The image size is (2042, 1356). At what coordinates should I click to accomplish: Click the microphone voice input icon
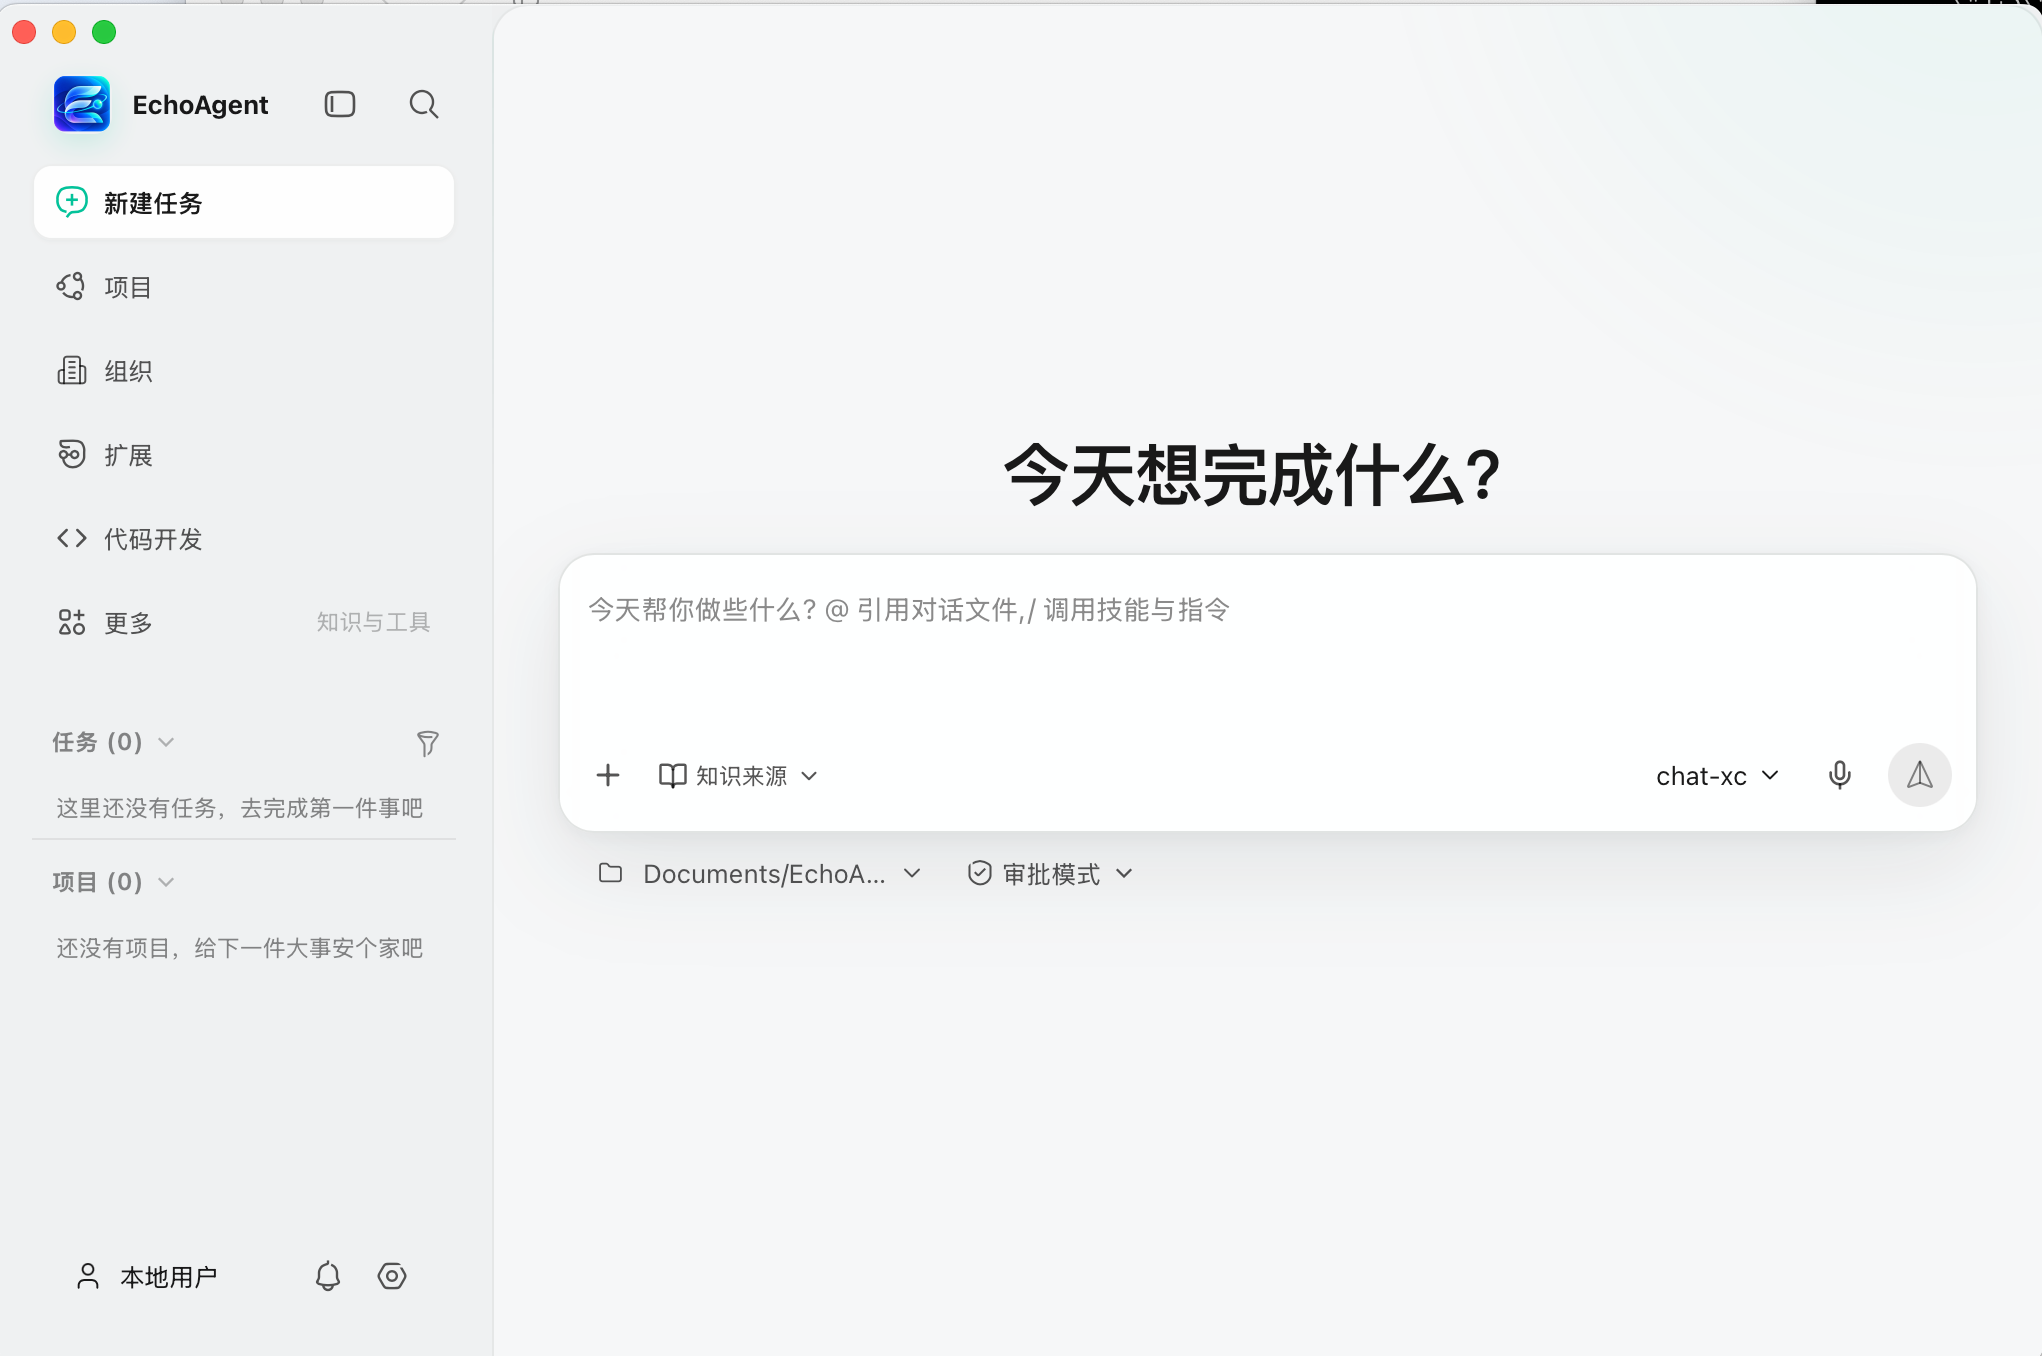(x=1840, y=775)
